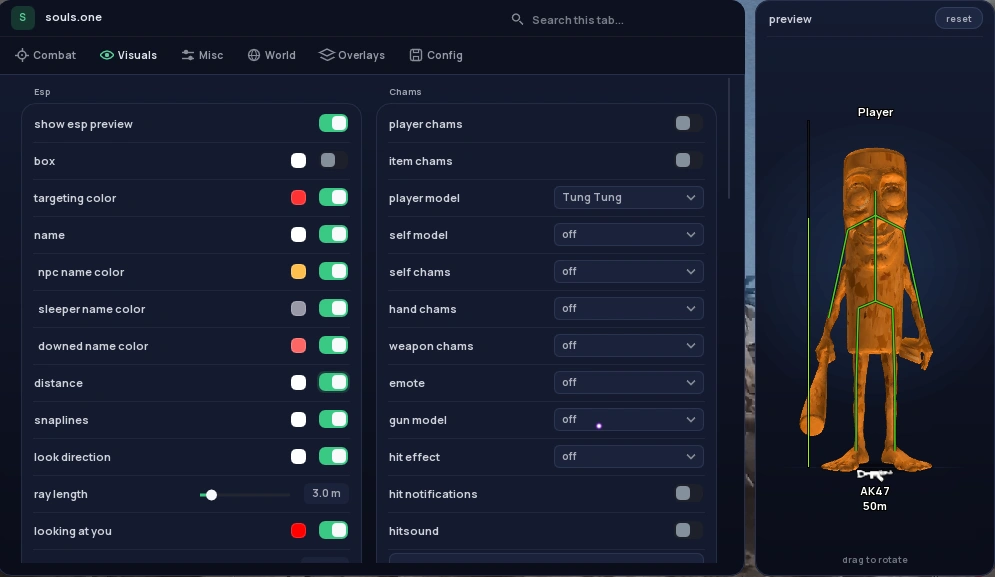Switch to the Misc tab
This screenshot has width=995, height=577.
[202, 55]
